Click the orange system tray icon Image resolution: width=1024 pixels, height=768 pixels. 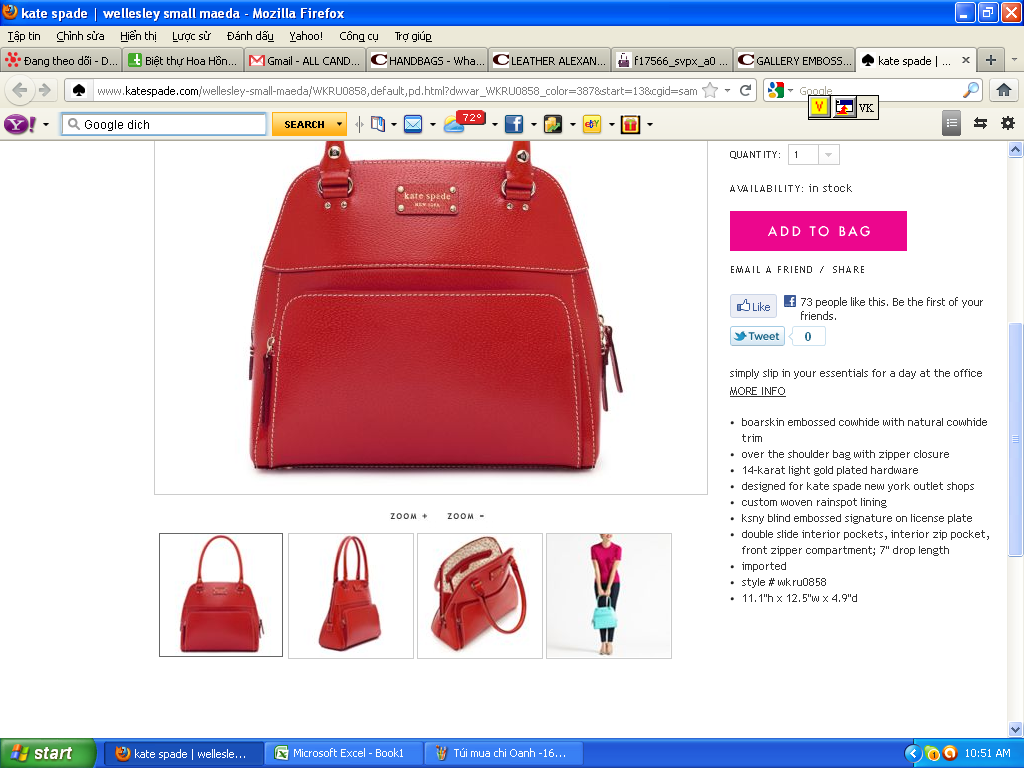click(x=950, y=753)
